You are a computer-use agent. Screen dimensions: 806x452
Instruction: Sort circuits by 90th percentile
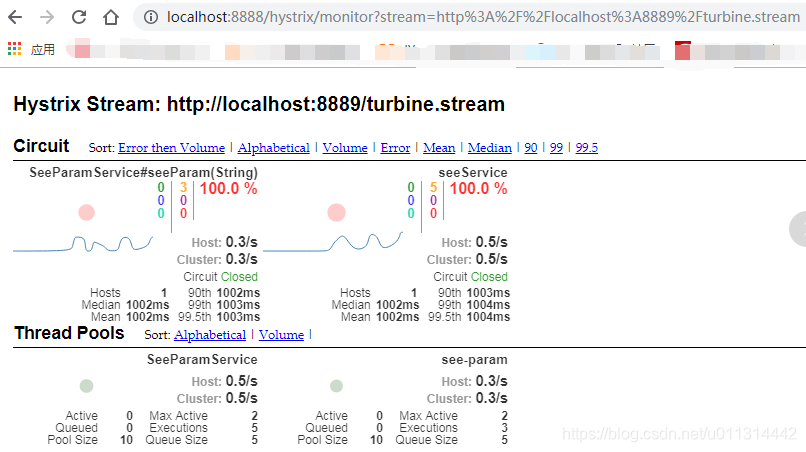[530, 148]
